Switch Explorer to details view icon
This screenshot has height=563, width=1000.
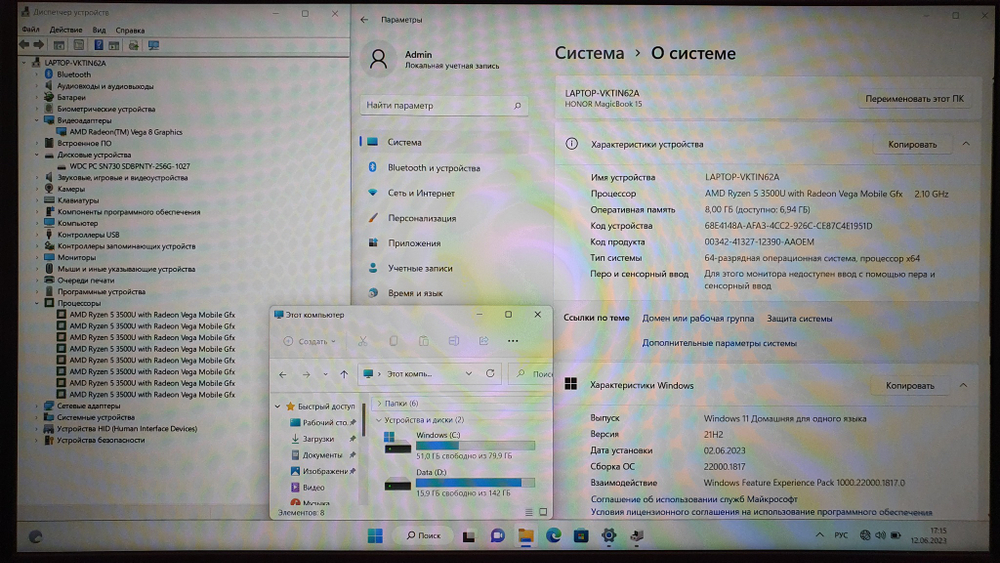pyautogui.click(x=529, y=512)
